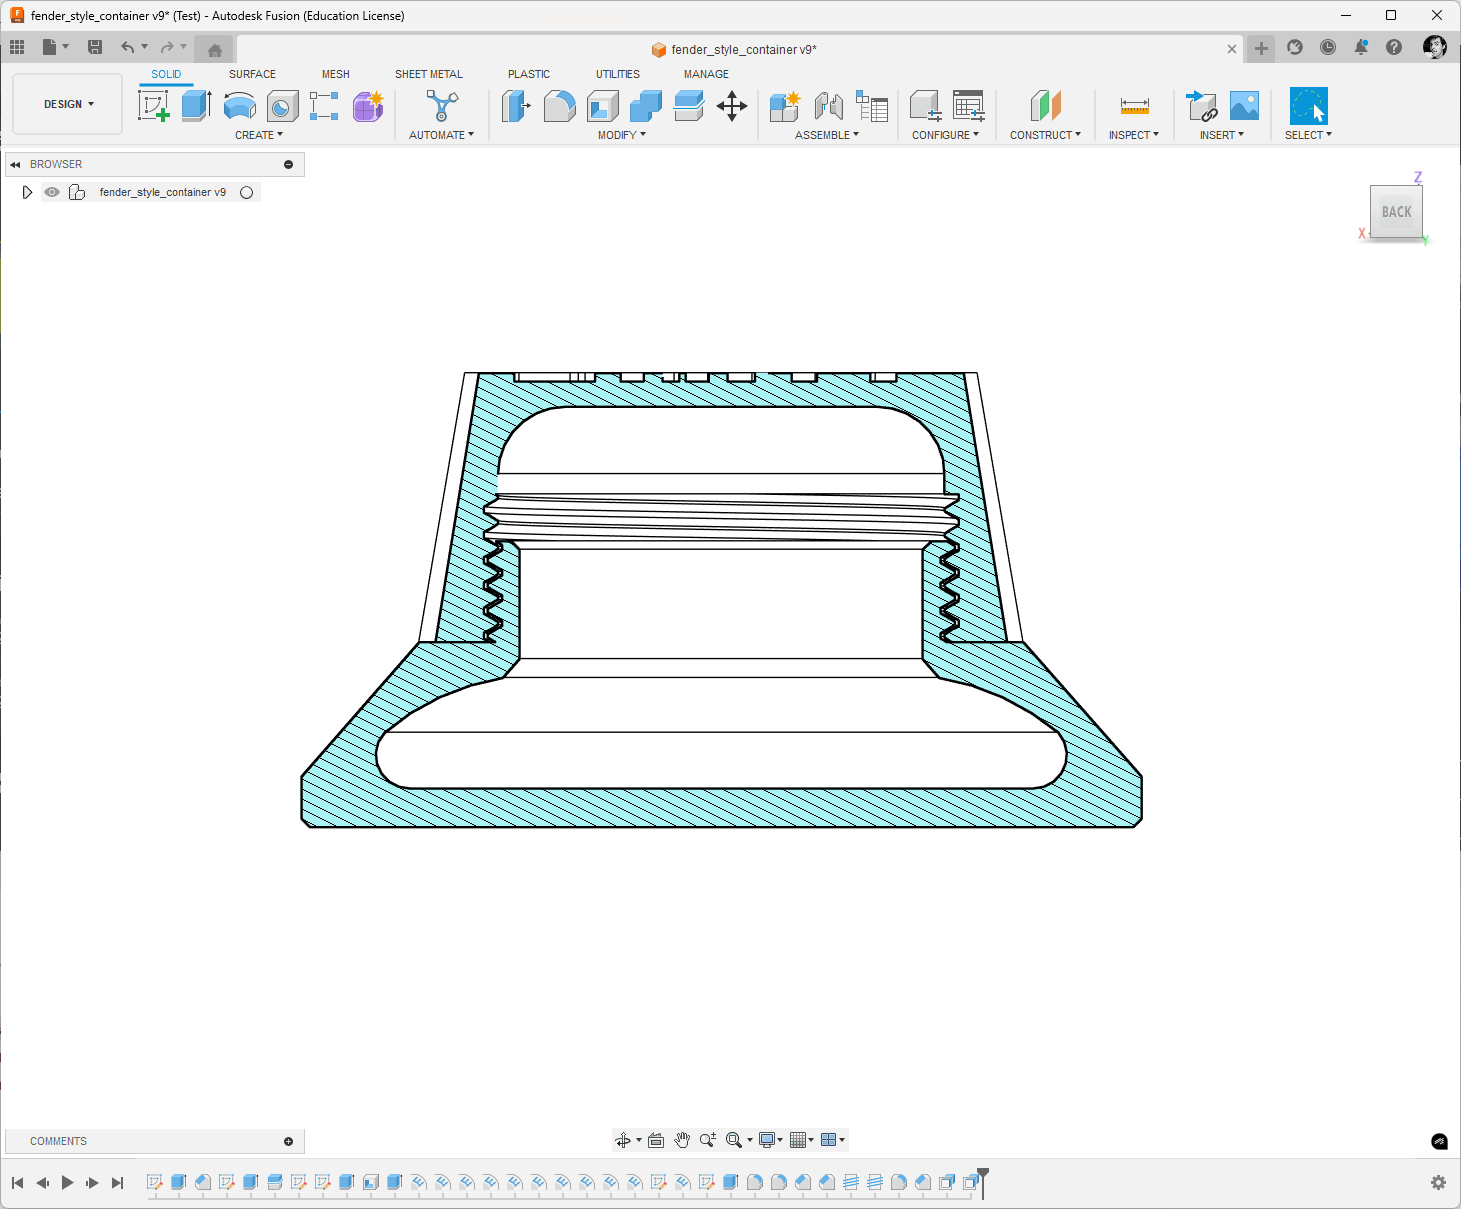Screen dimensions: 1461x1209
Task: Select the New Component tool
Action: point(785,105)
